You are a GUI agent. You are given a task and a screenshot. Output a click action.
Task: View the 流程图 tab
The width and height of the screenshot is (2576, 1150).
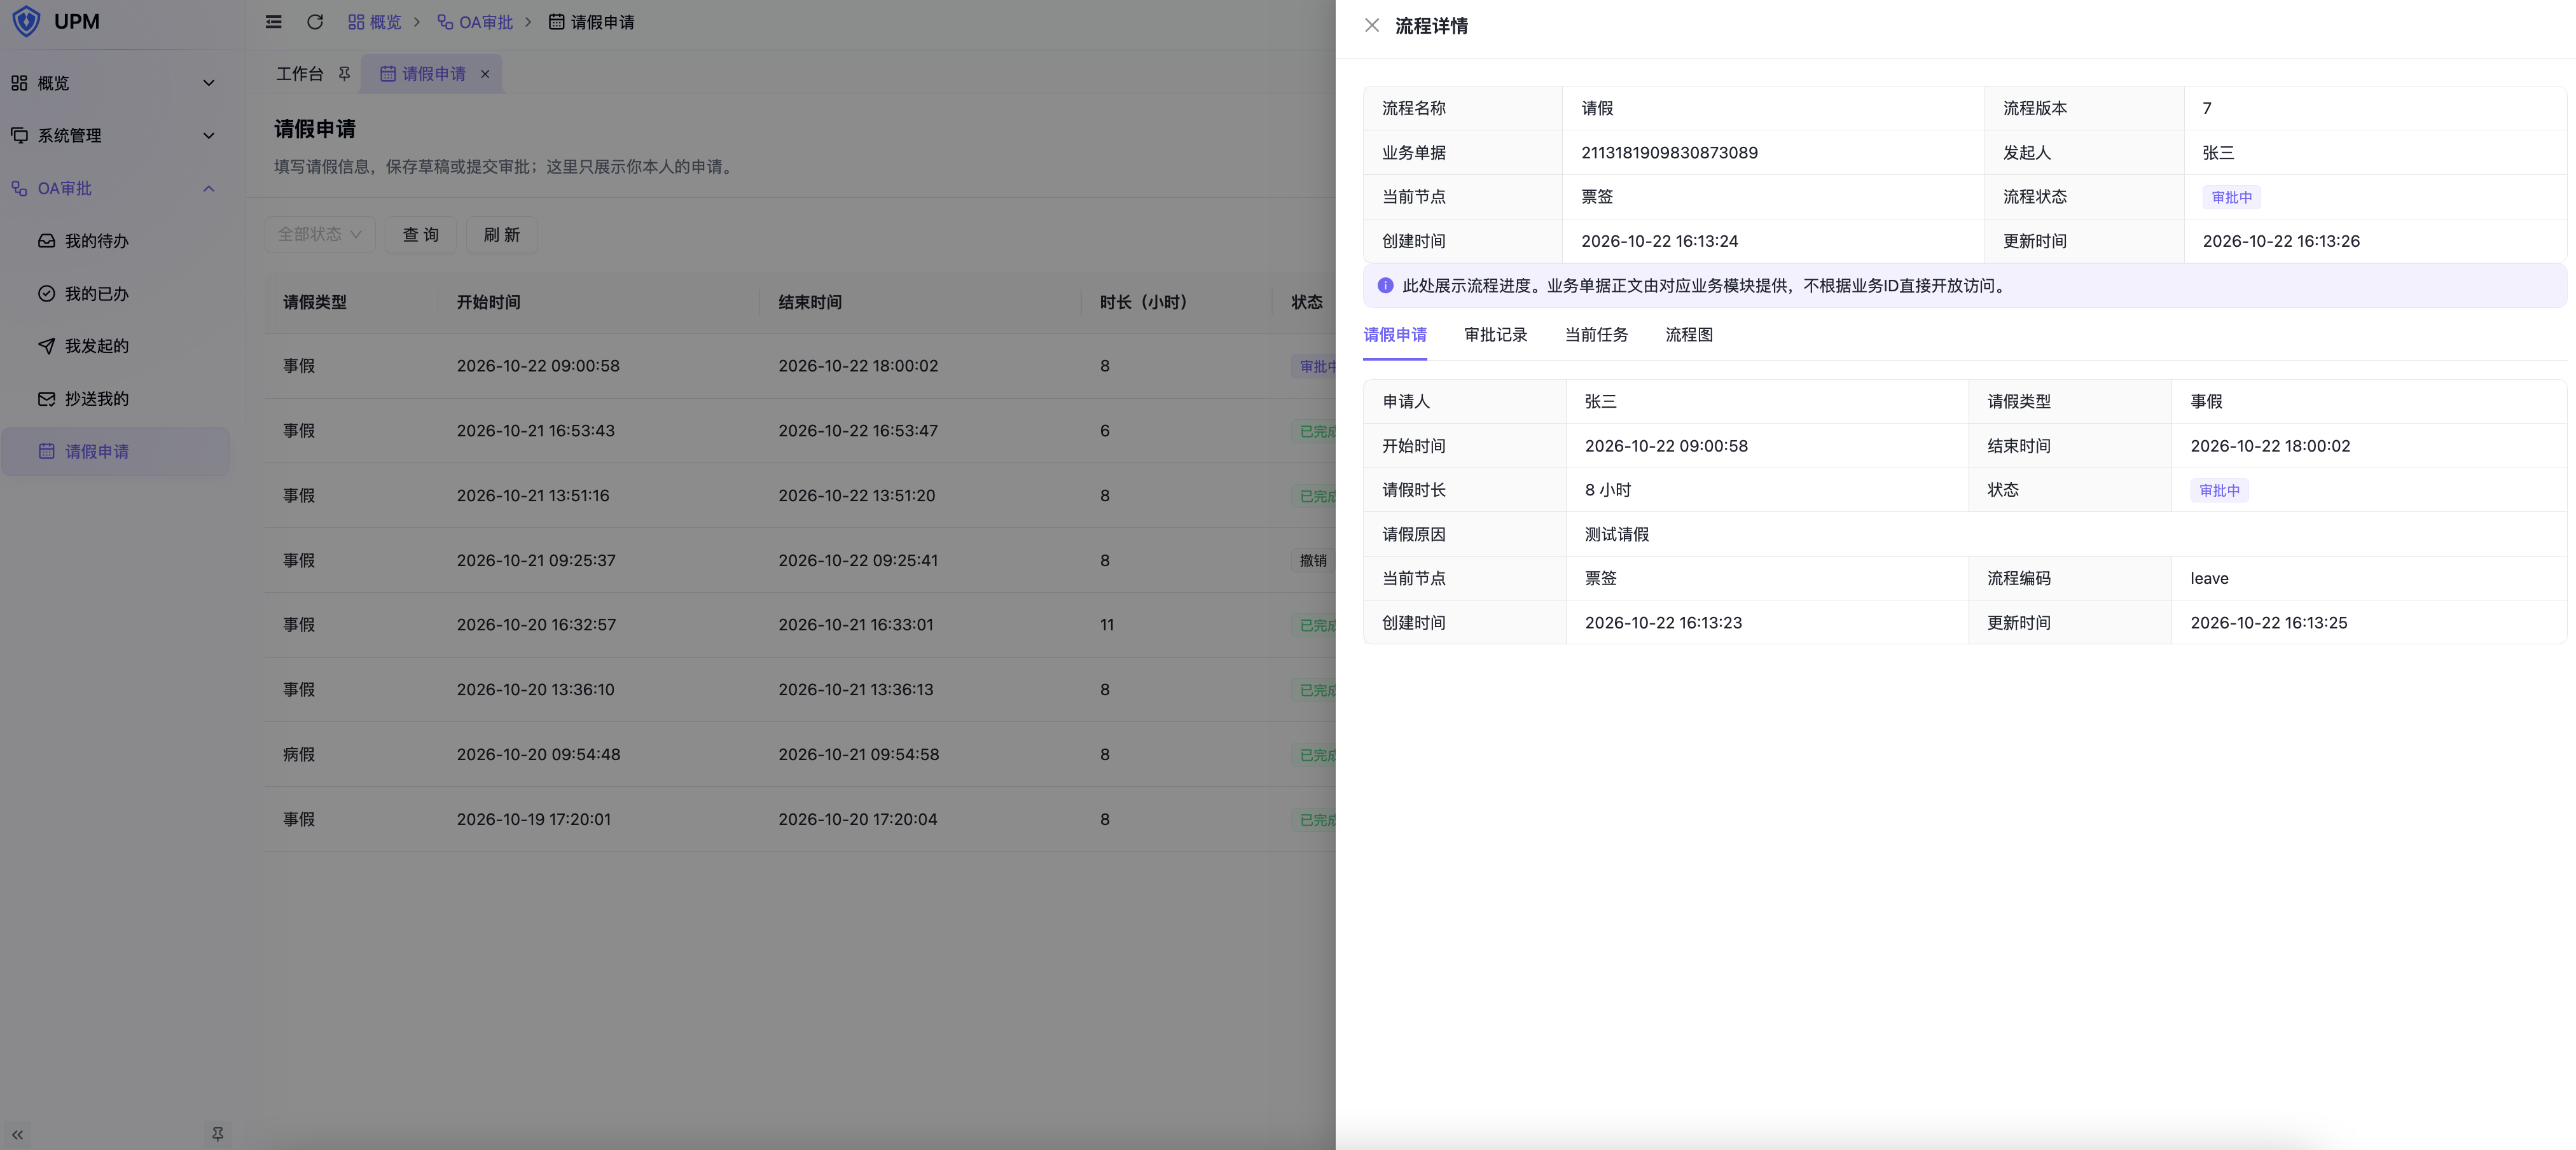click(x=1689, y=335)
